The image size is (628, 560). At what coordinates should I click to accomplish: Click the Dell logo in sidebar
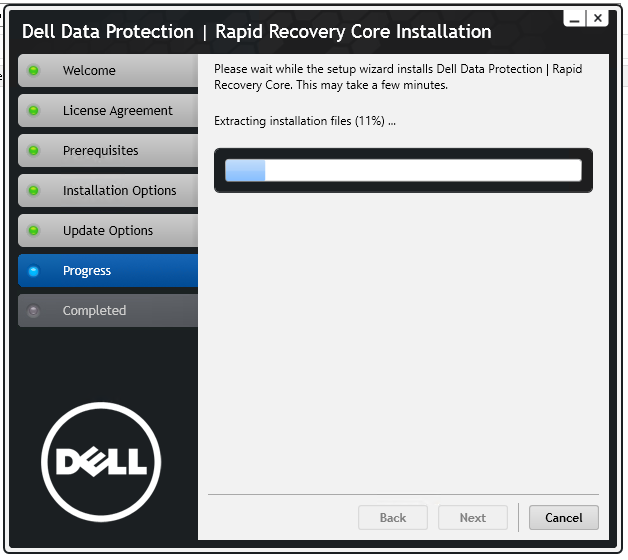click(101, 462)
